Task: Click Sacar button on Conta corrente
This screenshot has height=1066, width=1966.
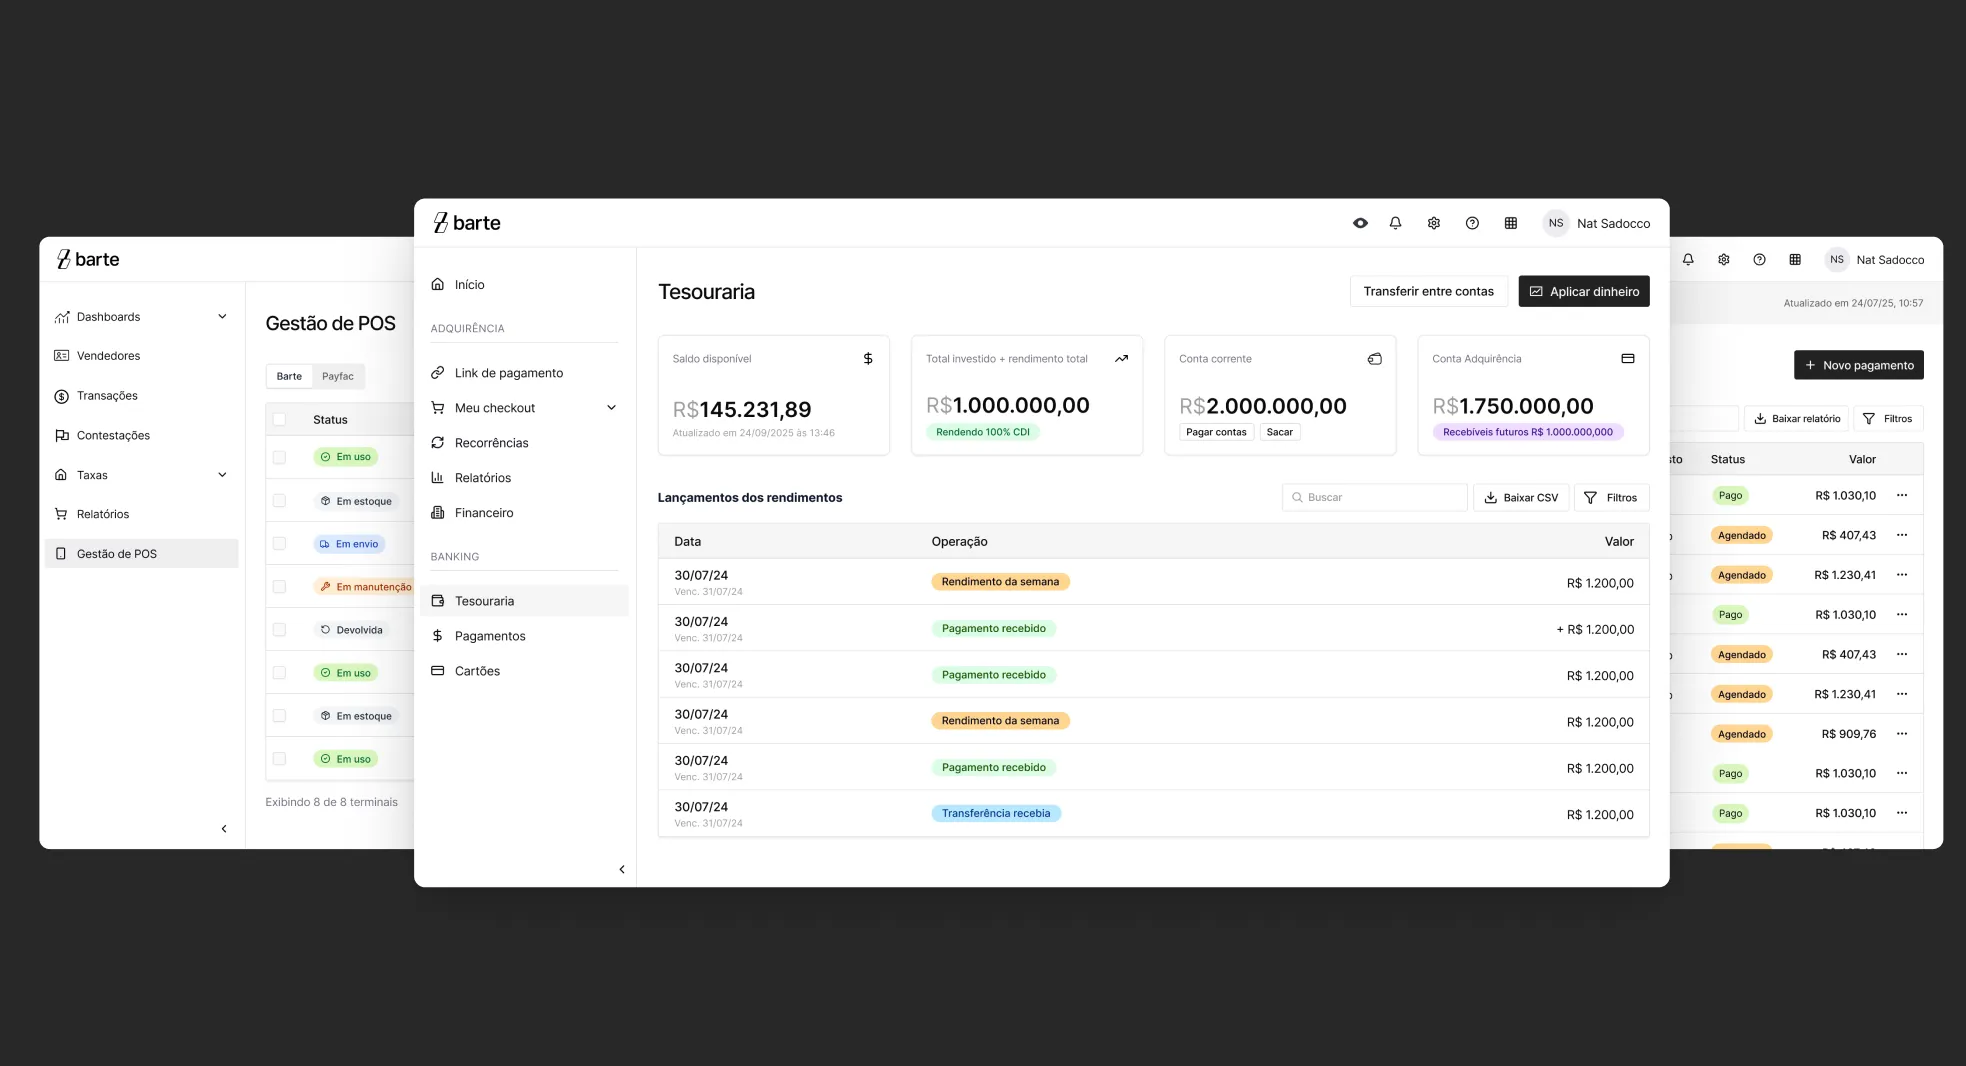Action: (1279, 432)
